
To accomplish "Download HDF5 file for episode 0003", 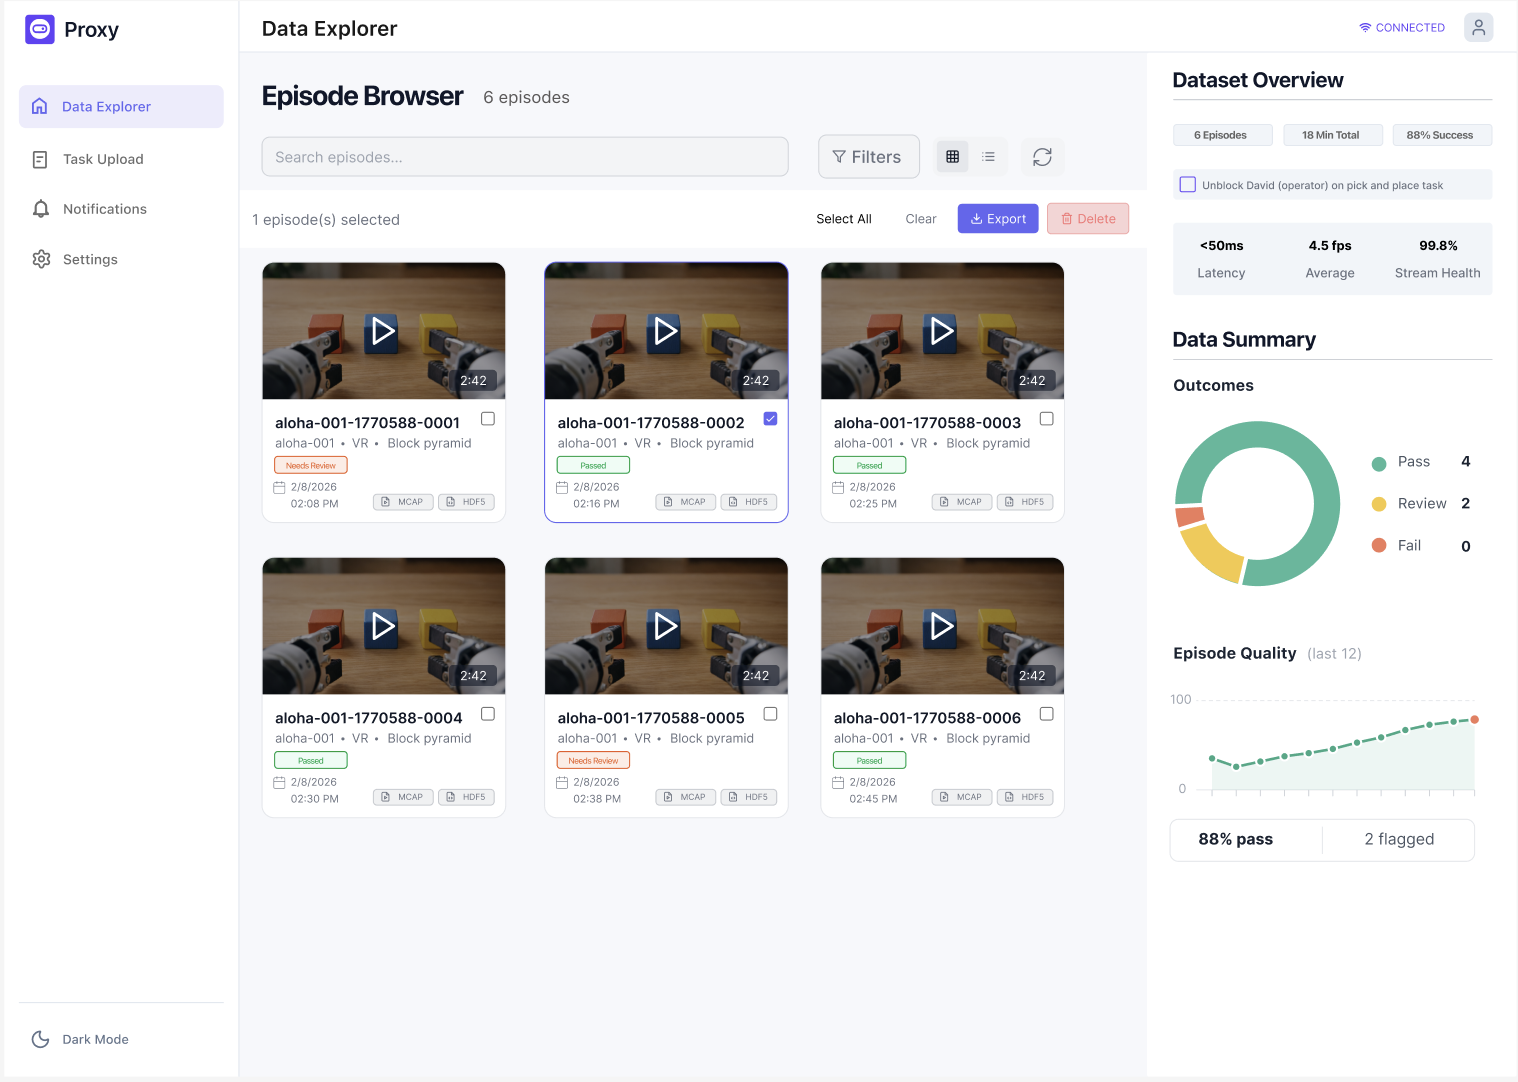I will pyautogui.click(x=1025, y=502).
